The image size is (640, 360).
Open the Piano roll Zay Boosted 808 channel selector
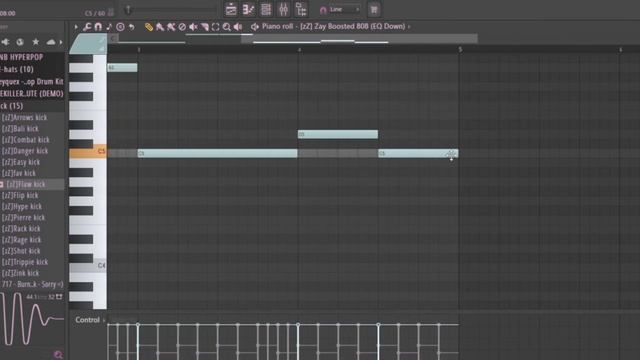(x=333, y=27)
